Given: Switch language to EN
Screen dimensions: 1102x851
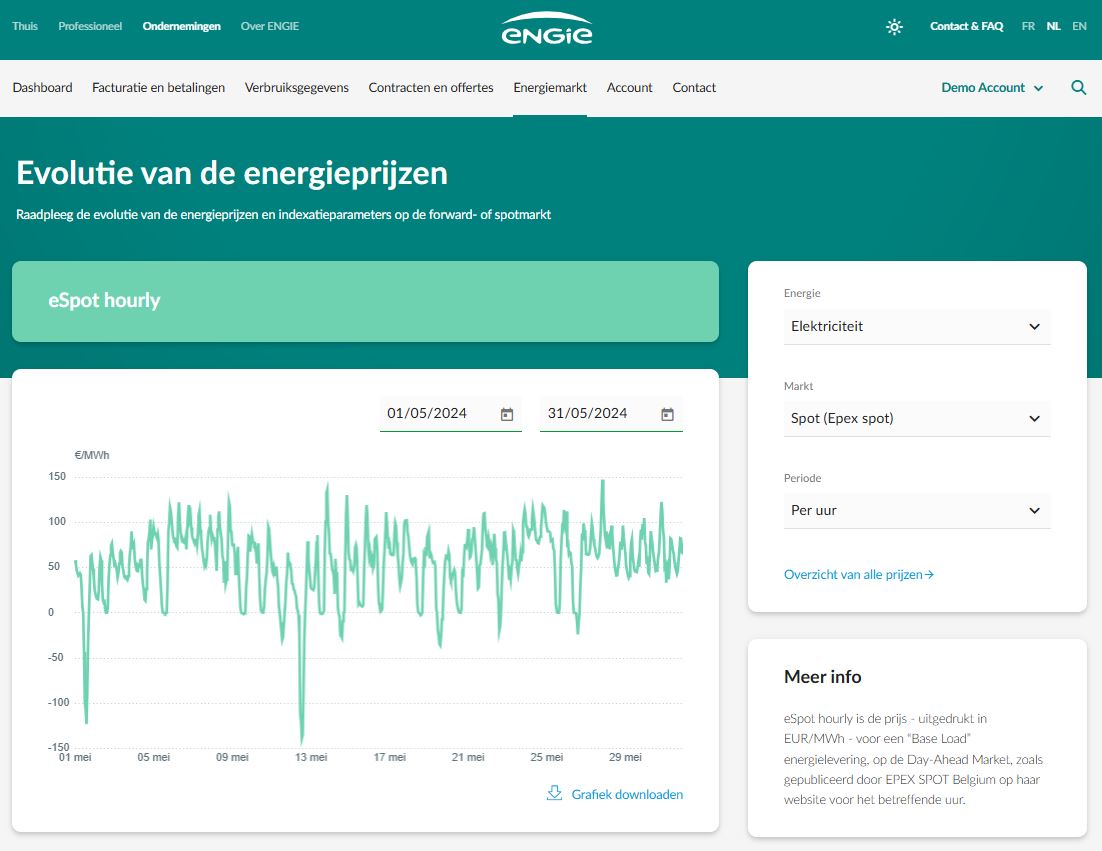Looking at the screenshot, I should tap(1079, 26).
